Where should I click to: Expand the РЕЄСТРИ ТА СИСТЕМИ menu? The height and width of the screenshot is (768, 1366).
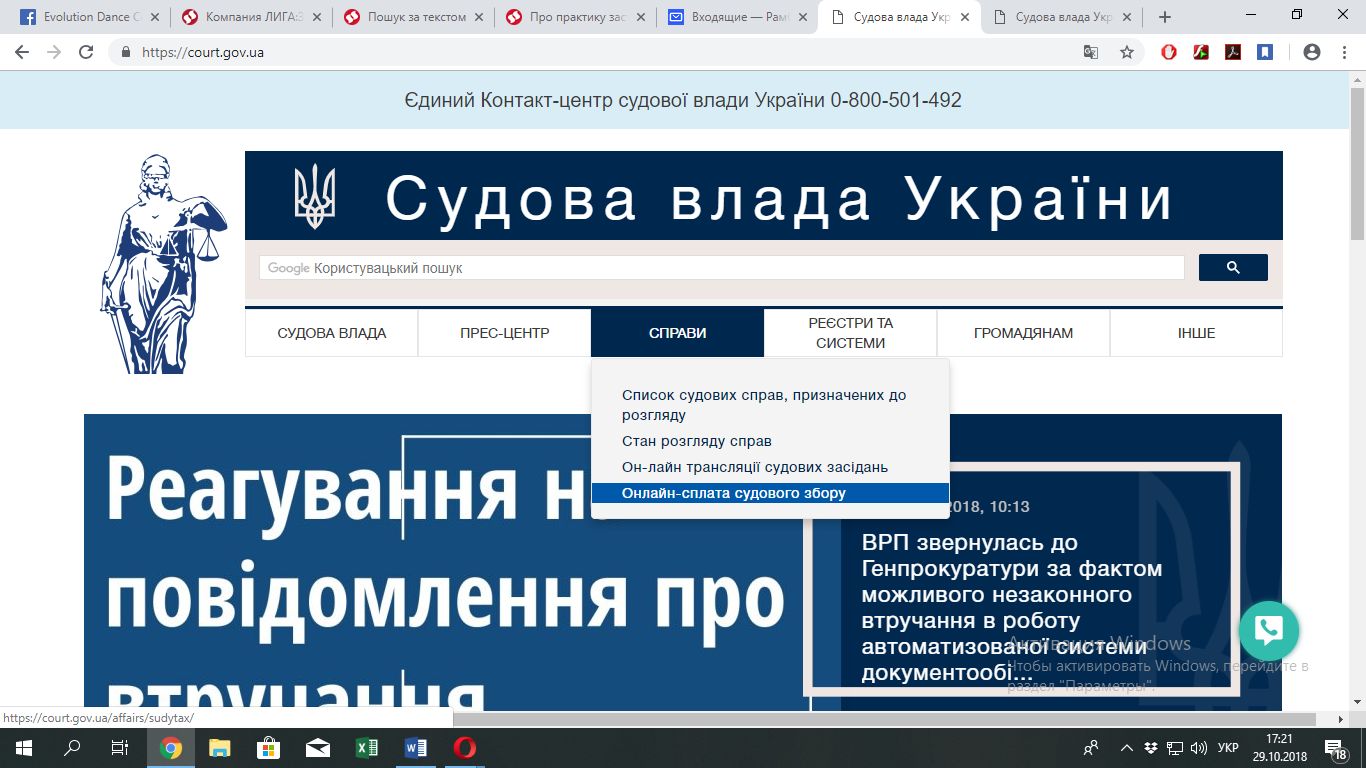pyautogui.click(x=850, y=333)
